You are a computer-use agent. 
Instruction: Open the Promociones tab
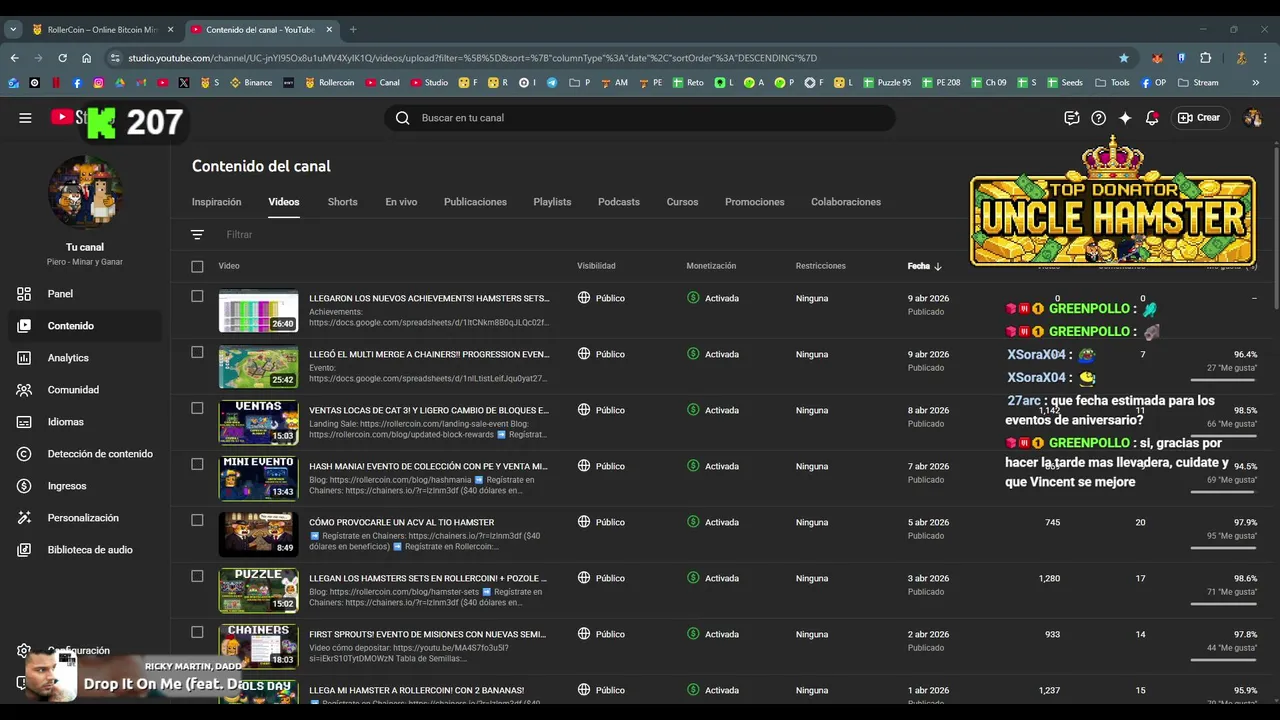point(754,202)
